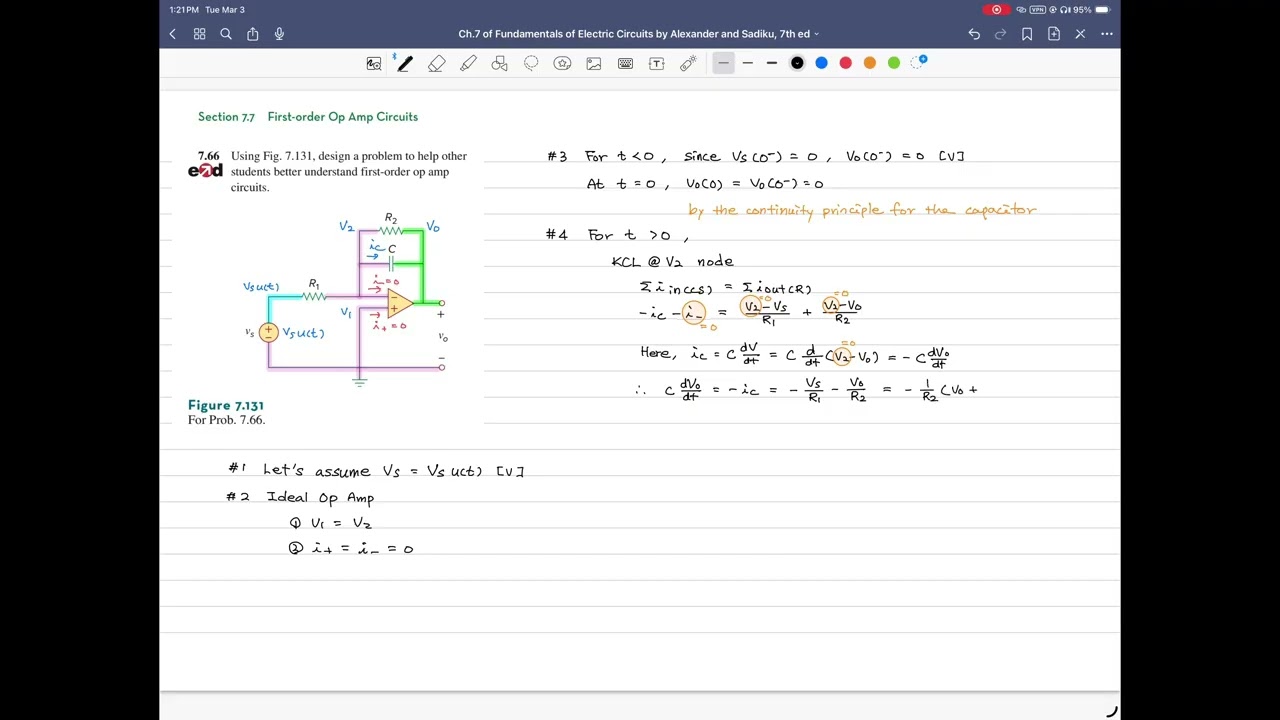
Task: Select the green pen color
Action: click(x=894, y=63)
